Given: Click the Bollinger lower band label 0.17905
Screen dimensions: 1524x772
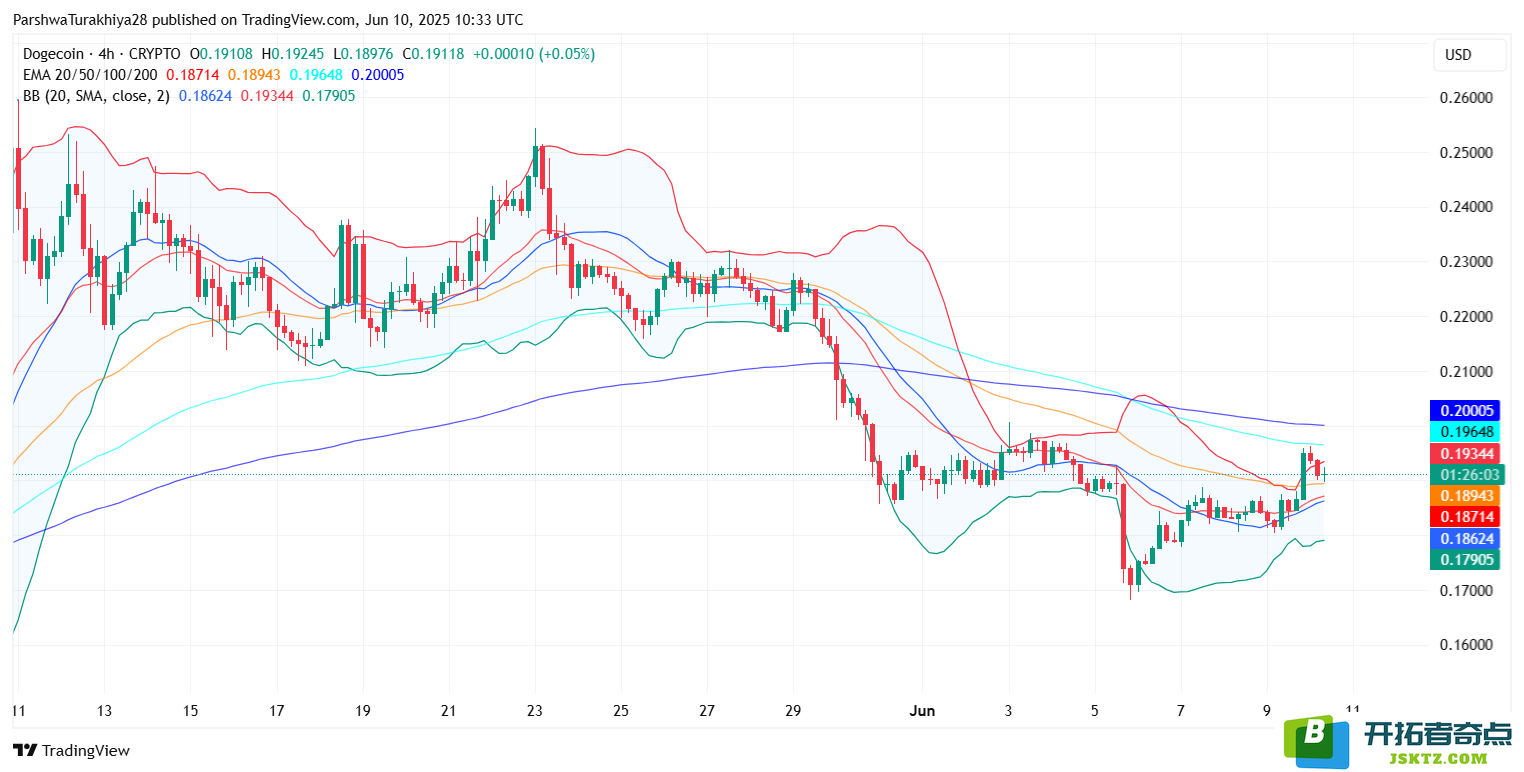Looking at the screenshot, I should click(1467, 559).
